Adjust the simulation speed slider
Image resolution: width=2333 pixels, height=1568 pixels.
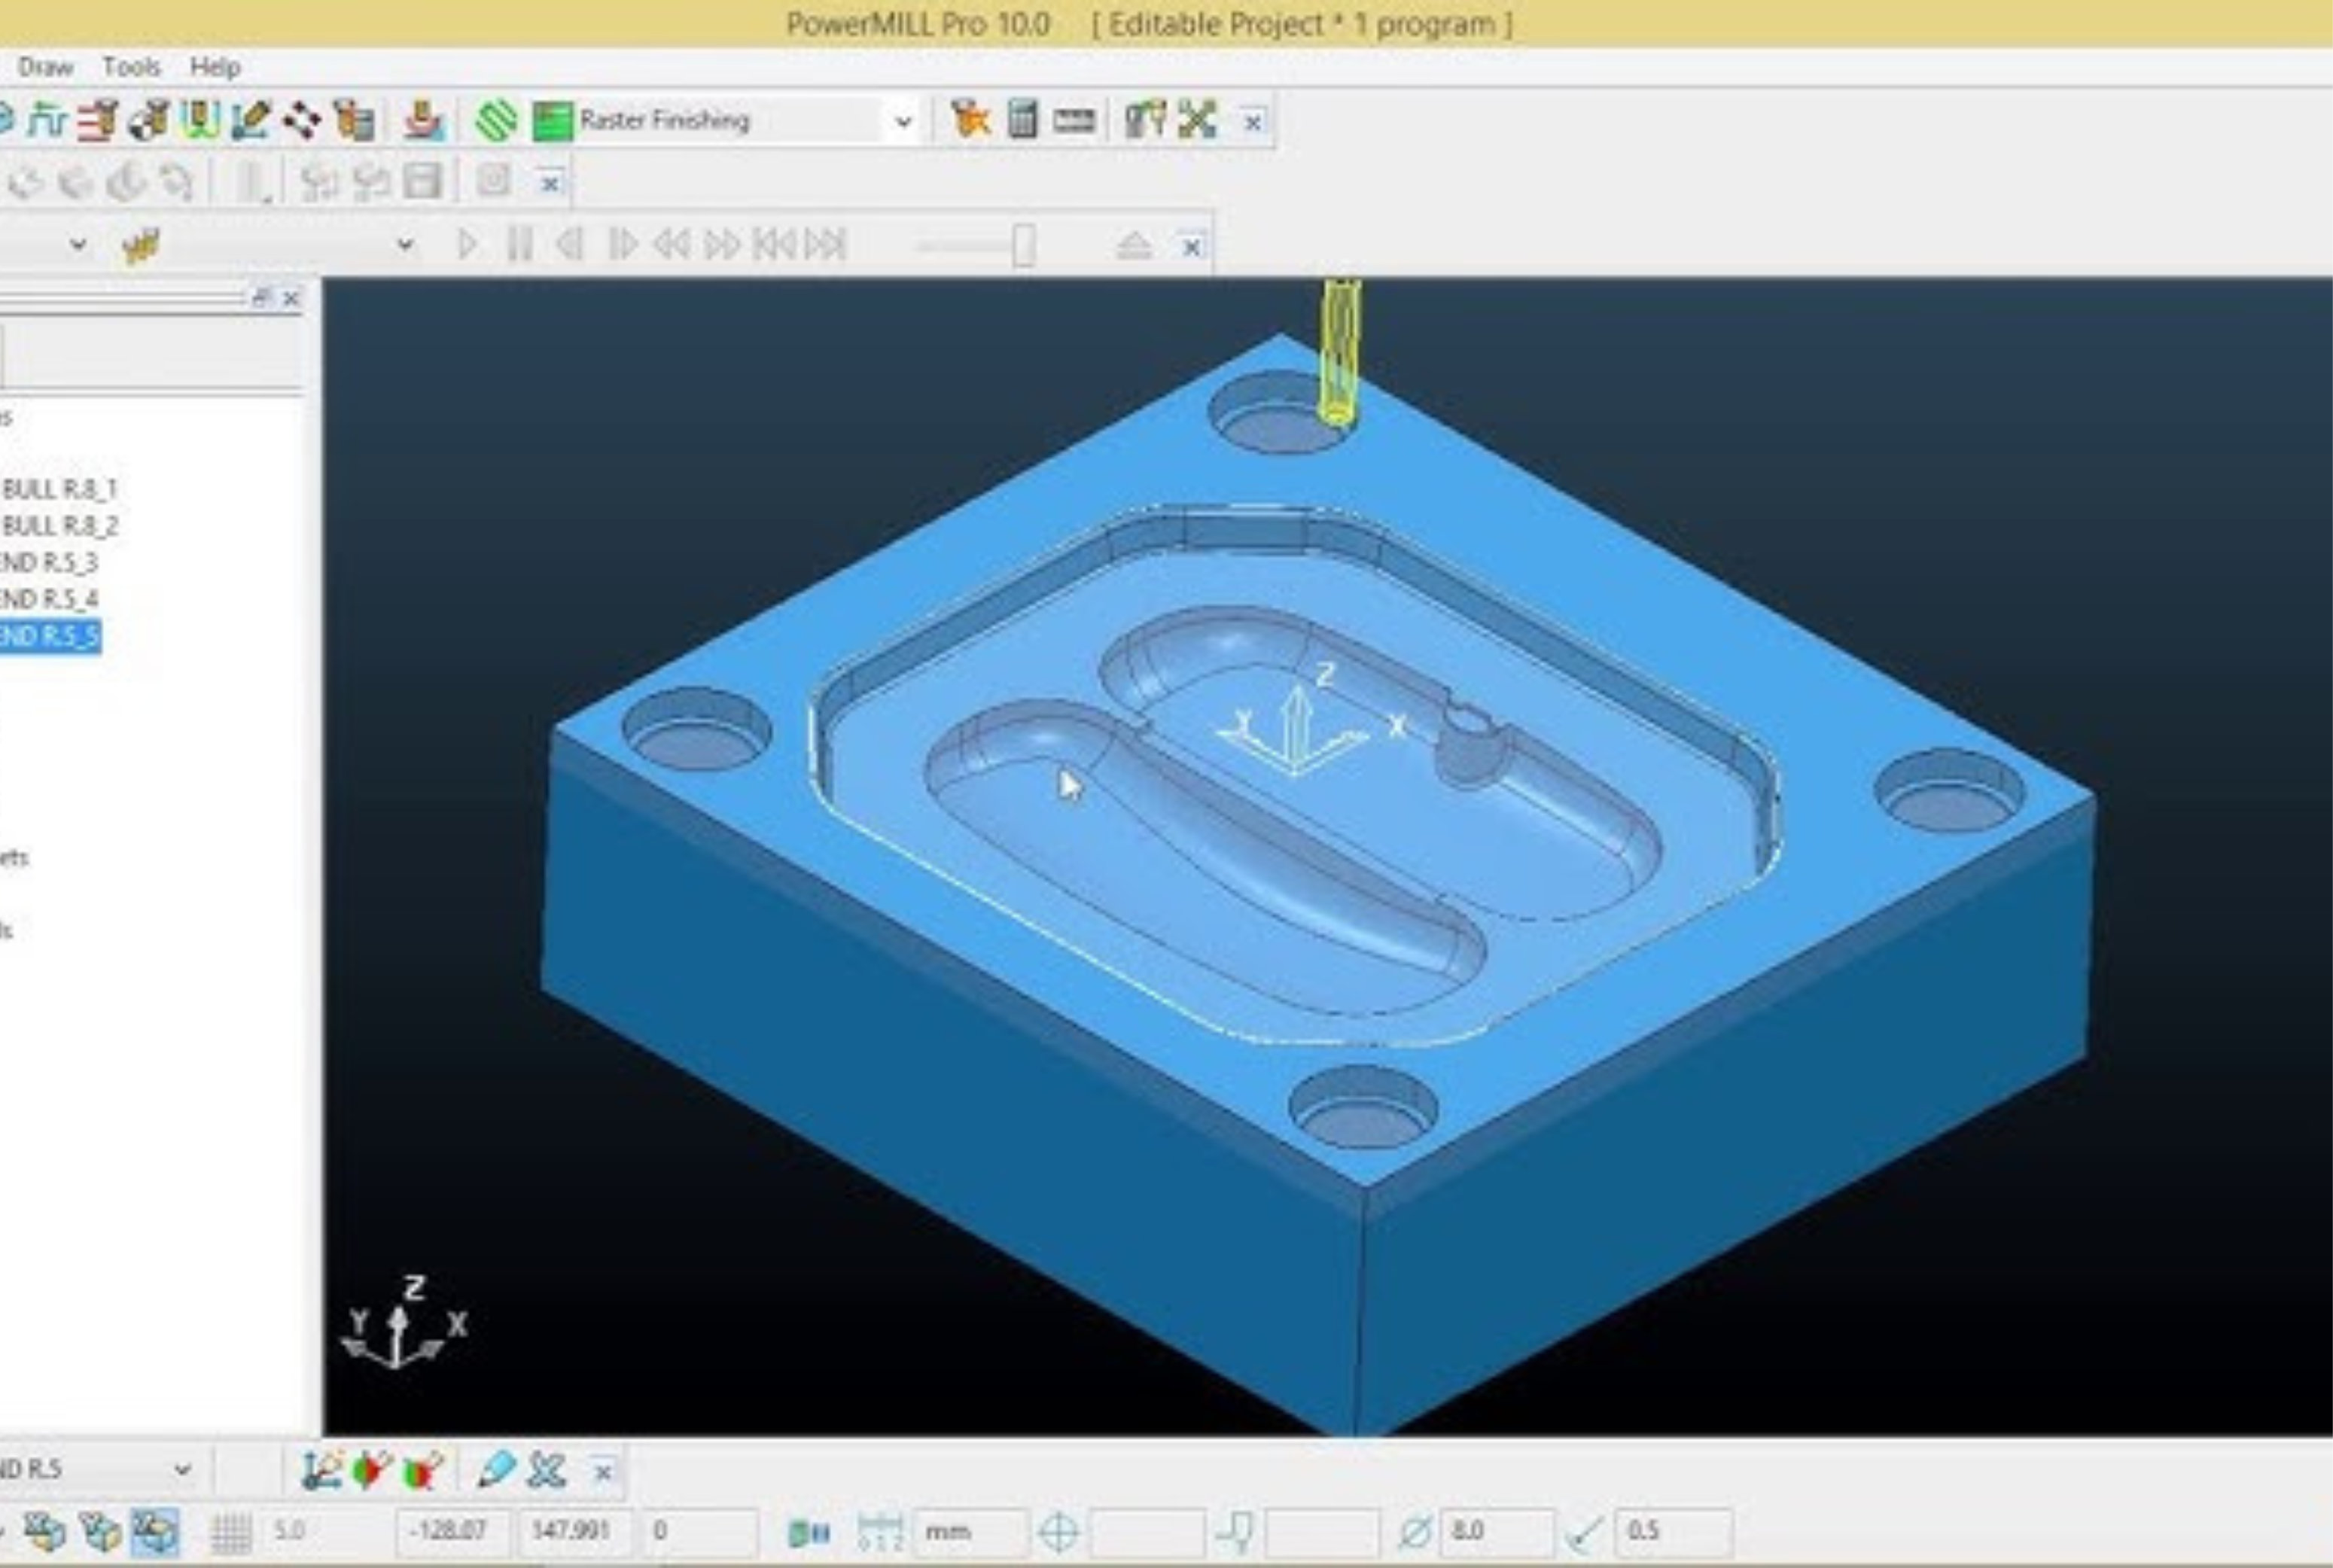(x=1022, y=245)
